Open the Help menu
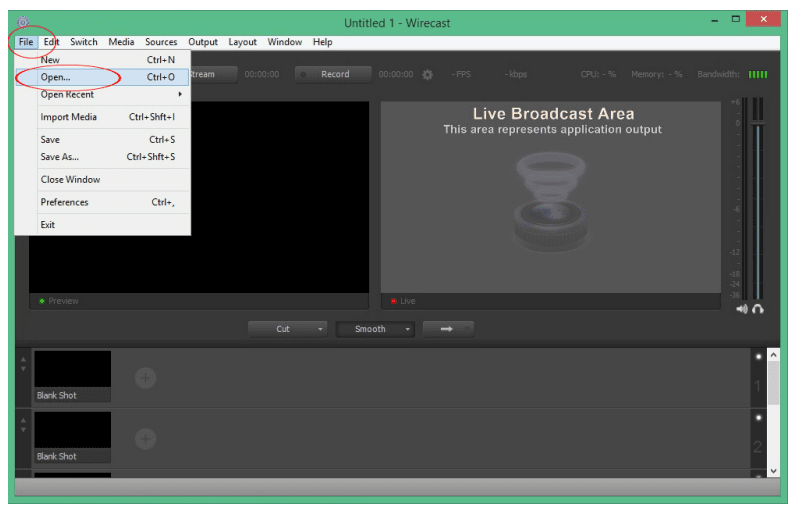 point(322,42)
